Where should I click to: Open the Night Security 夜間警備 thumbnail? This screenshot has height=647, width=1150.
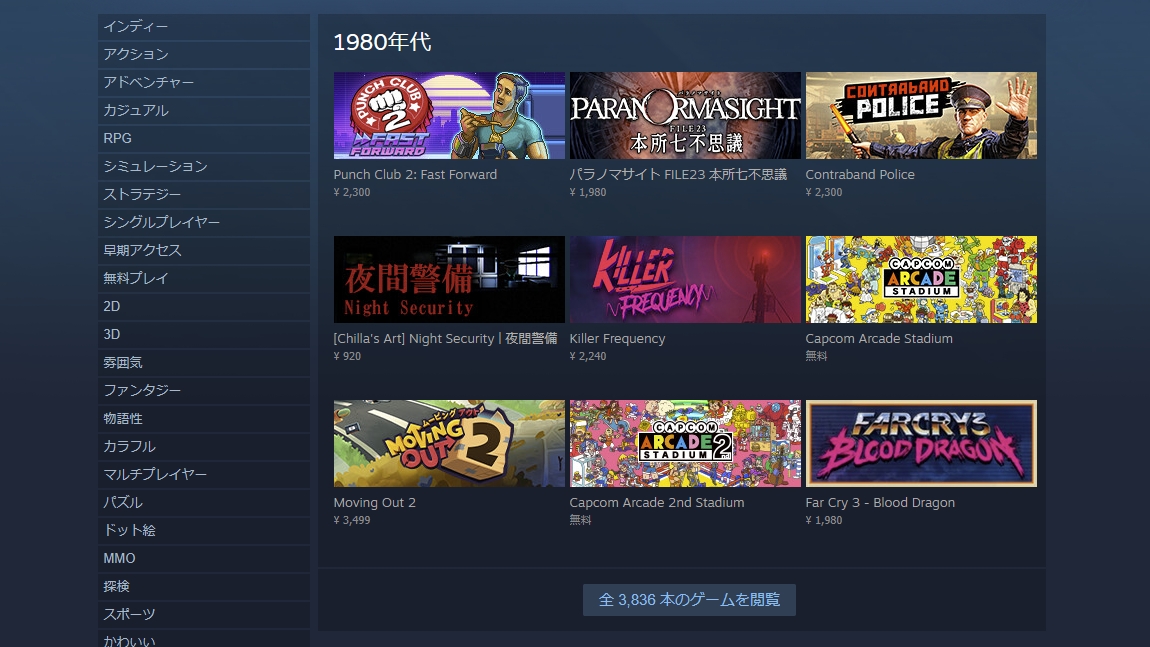(x=449, y=279)
